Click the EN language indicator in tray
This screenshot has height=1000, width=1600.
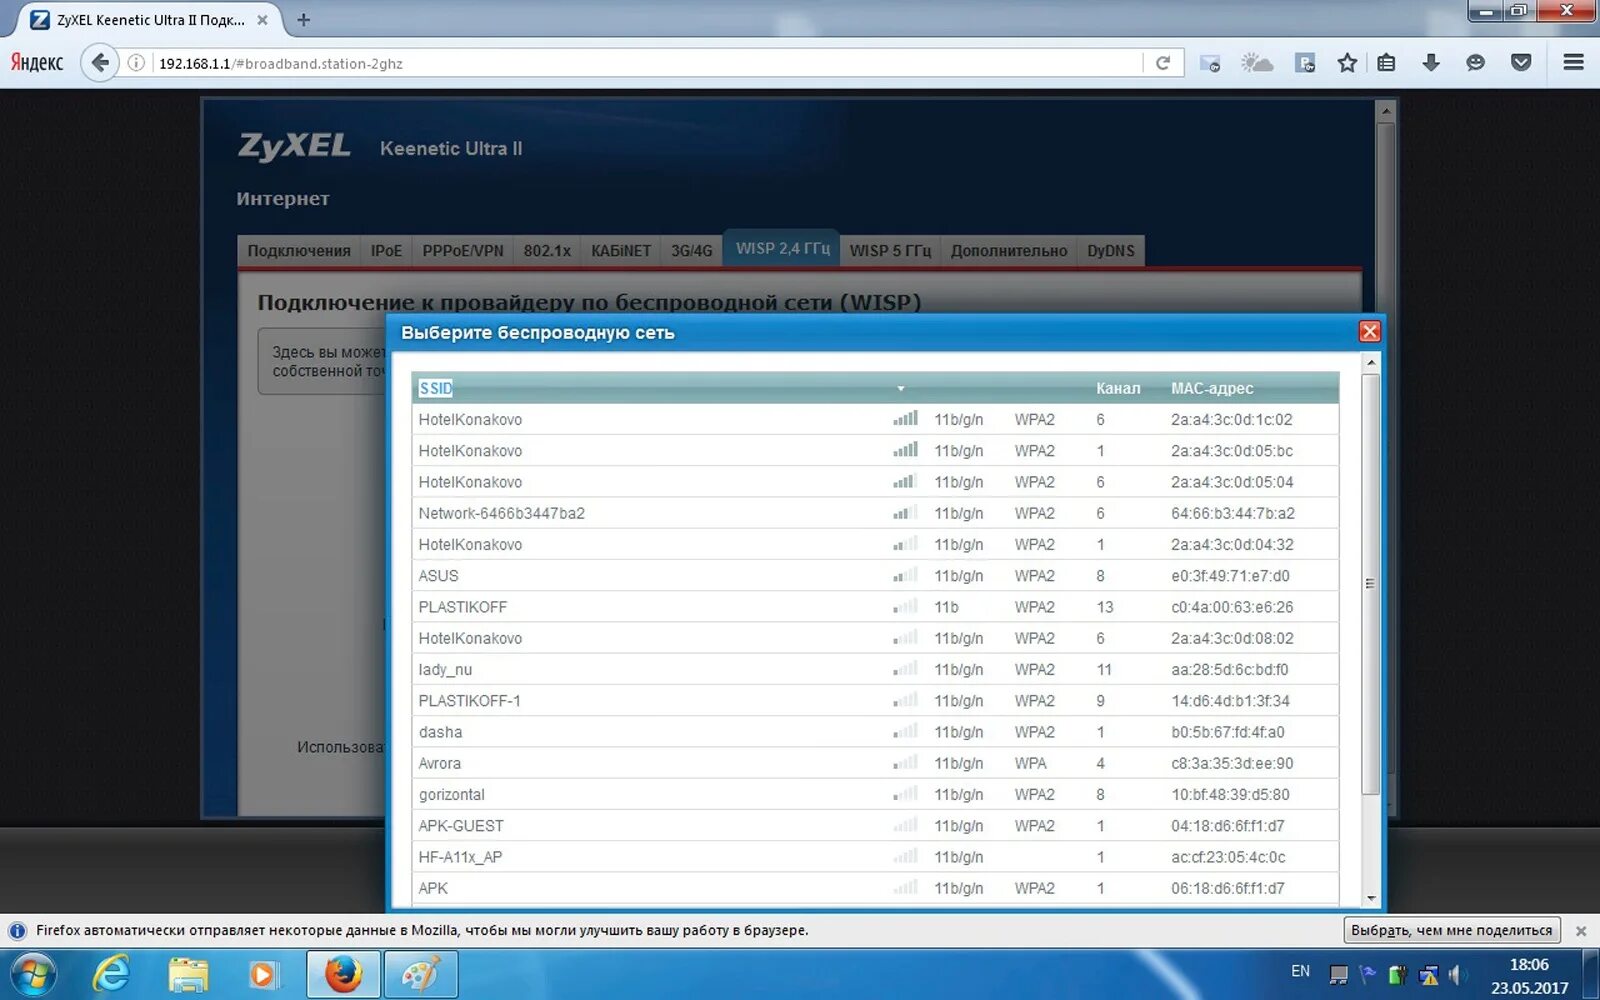coord(1300,971)
